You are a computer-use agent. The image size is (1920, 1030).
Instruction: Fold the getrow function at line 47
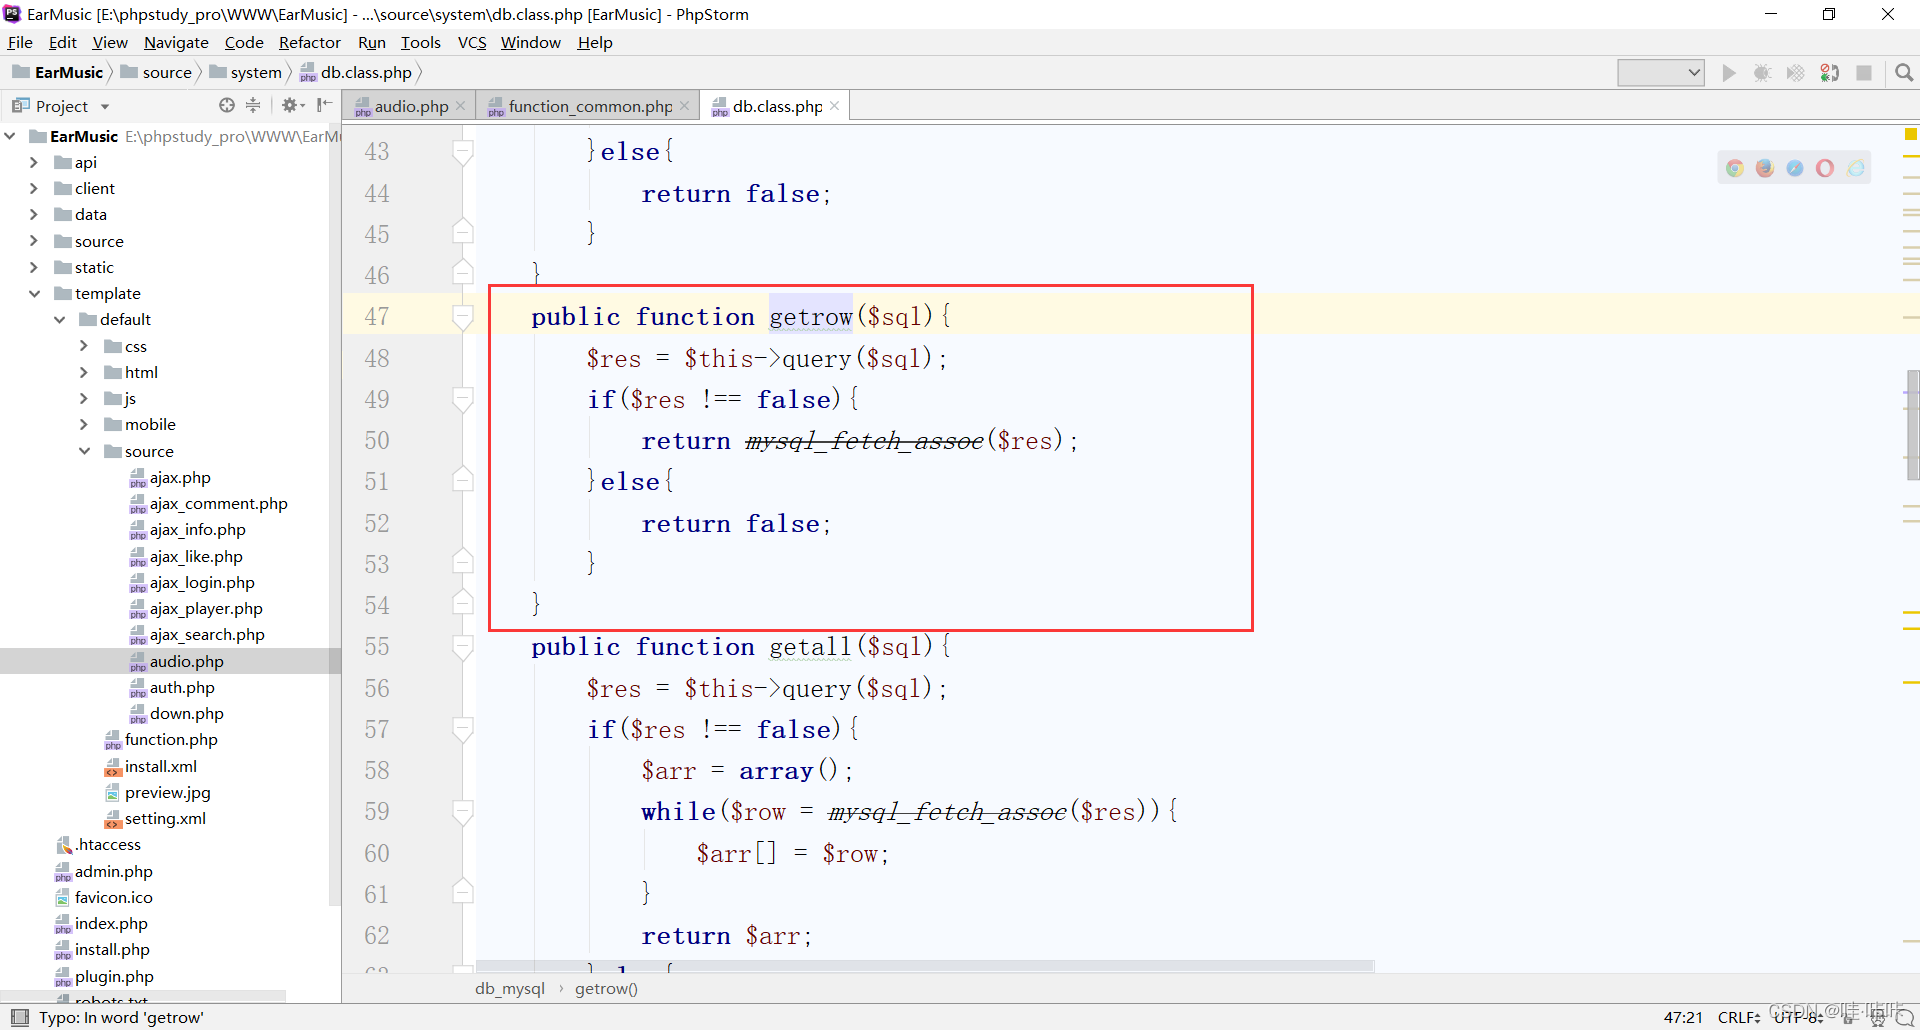pos(462,317)
